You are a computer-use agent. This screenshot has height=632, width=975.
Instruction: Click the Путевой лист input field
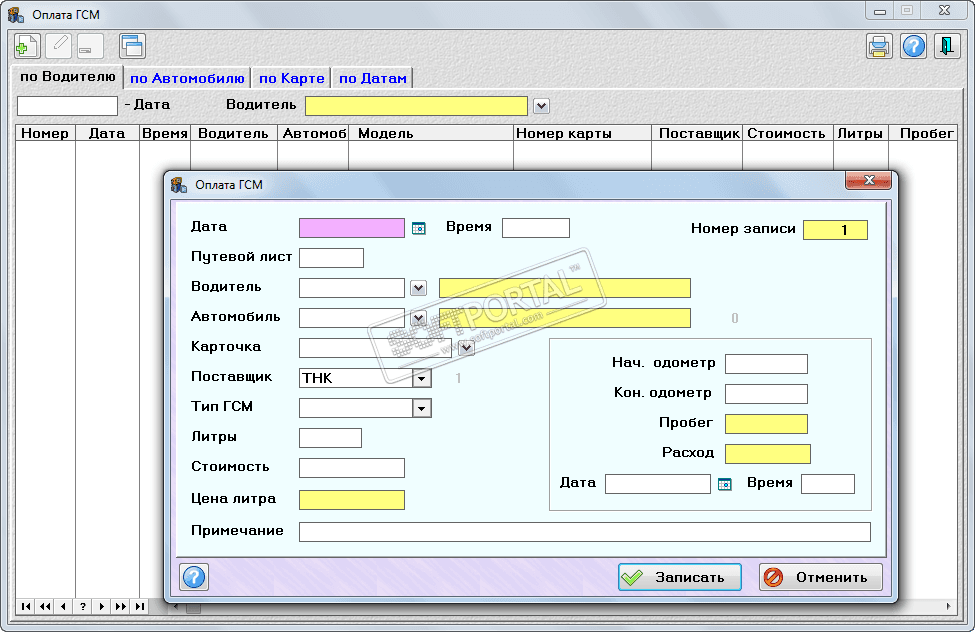point(331,258)
